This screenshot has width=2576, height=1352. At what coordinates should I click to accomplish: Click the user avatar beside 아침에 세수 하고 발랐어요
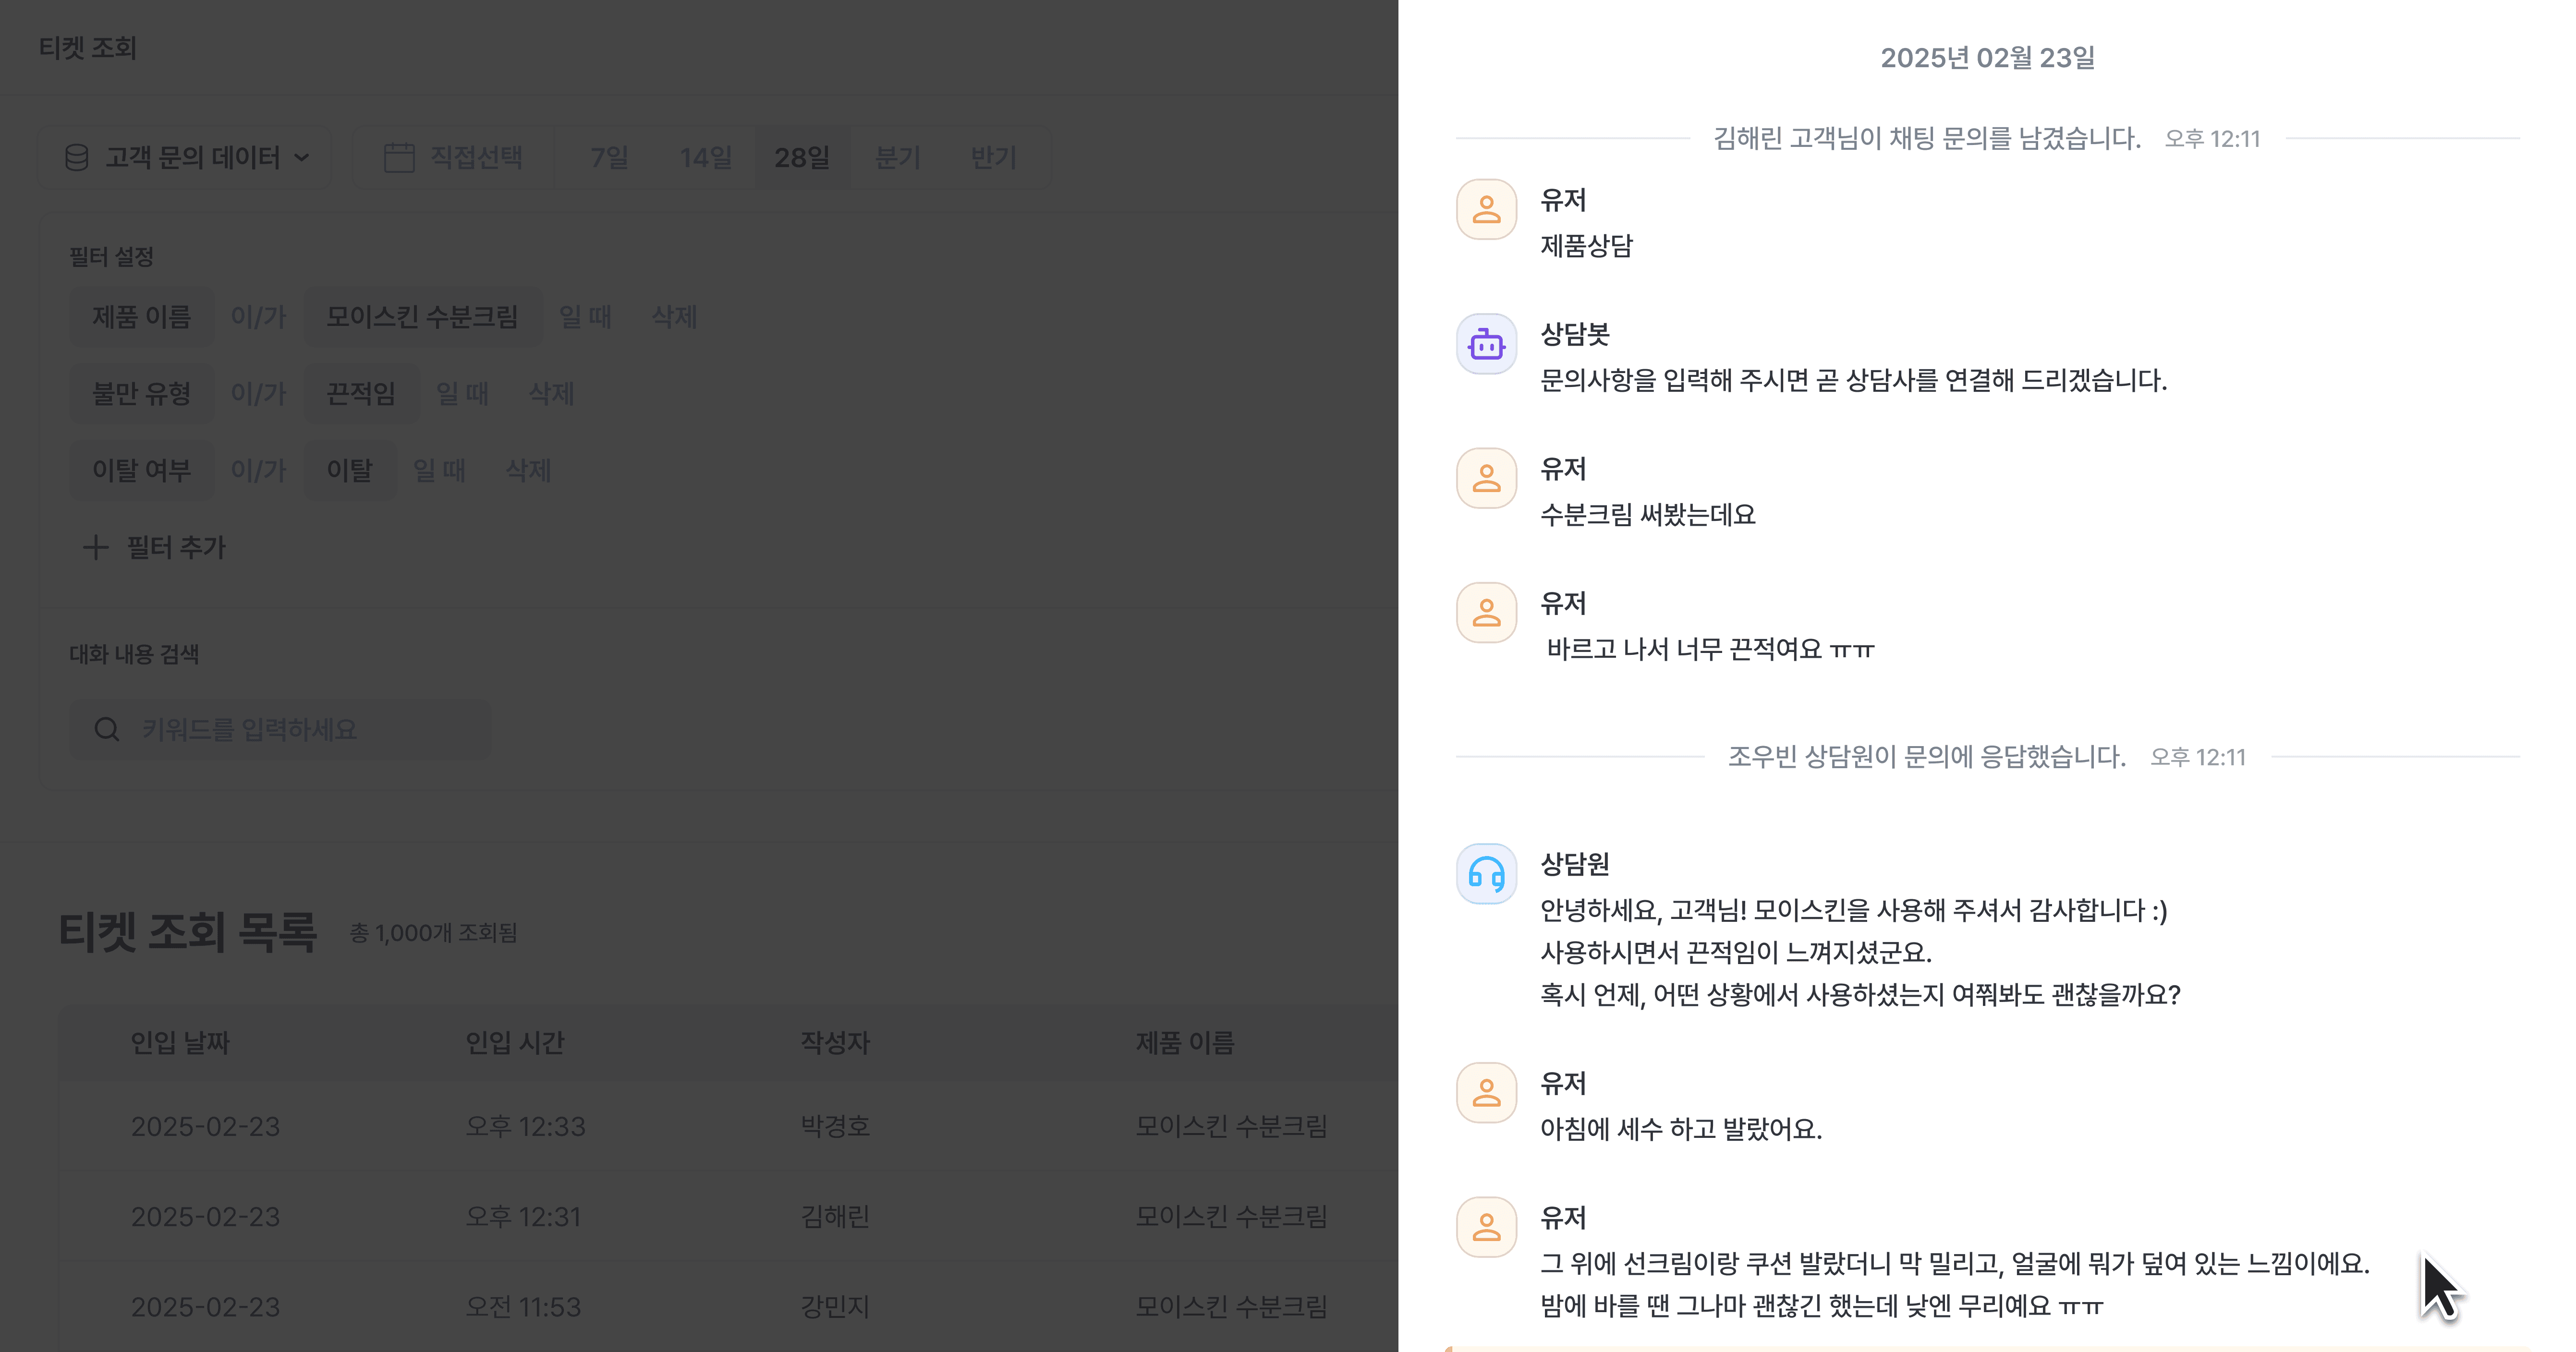click(x=1486, y=1093)
